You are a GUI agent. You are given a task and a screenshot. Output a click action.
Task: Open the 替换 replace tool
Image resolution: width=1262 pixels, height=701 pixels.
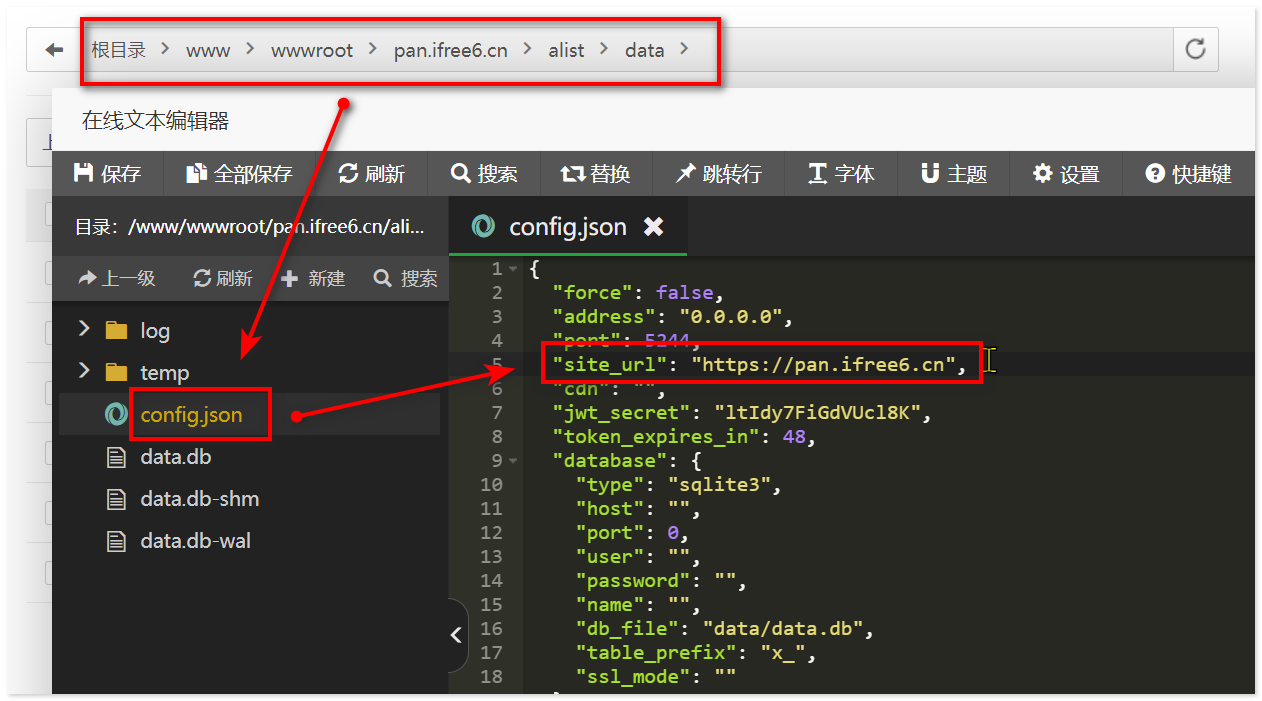coord(596,174)
